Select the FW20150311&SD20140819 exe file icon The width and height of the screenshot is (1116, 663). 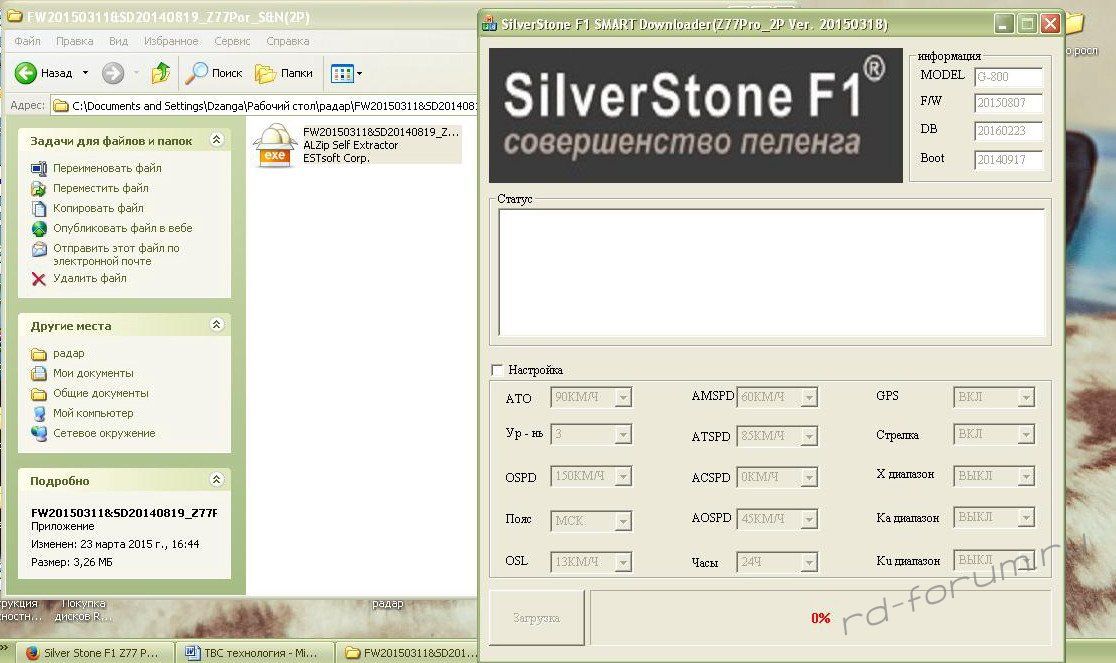[x=275, y=145]
